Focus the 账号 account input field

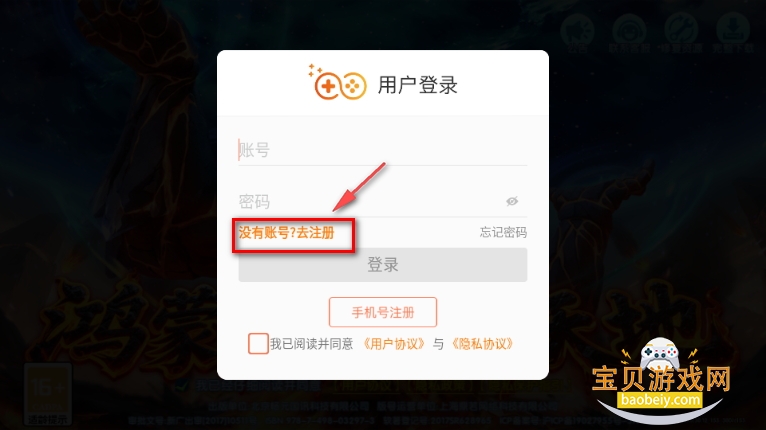click(x=383, y=150)
